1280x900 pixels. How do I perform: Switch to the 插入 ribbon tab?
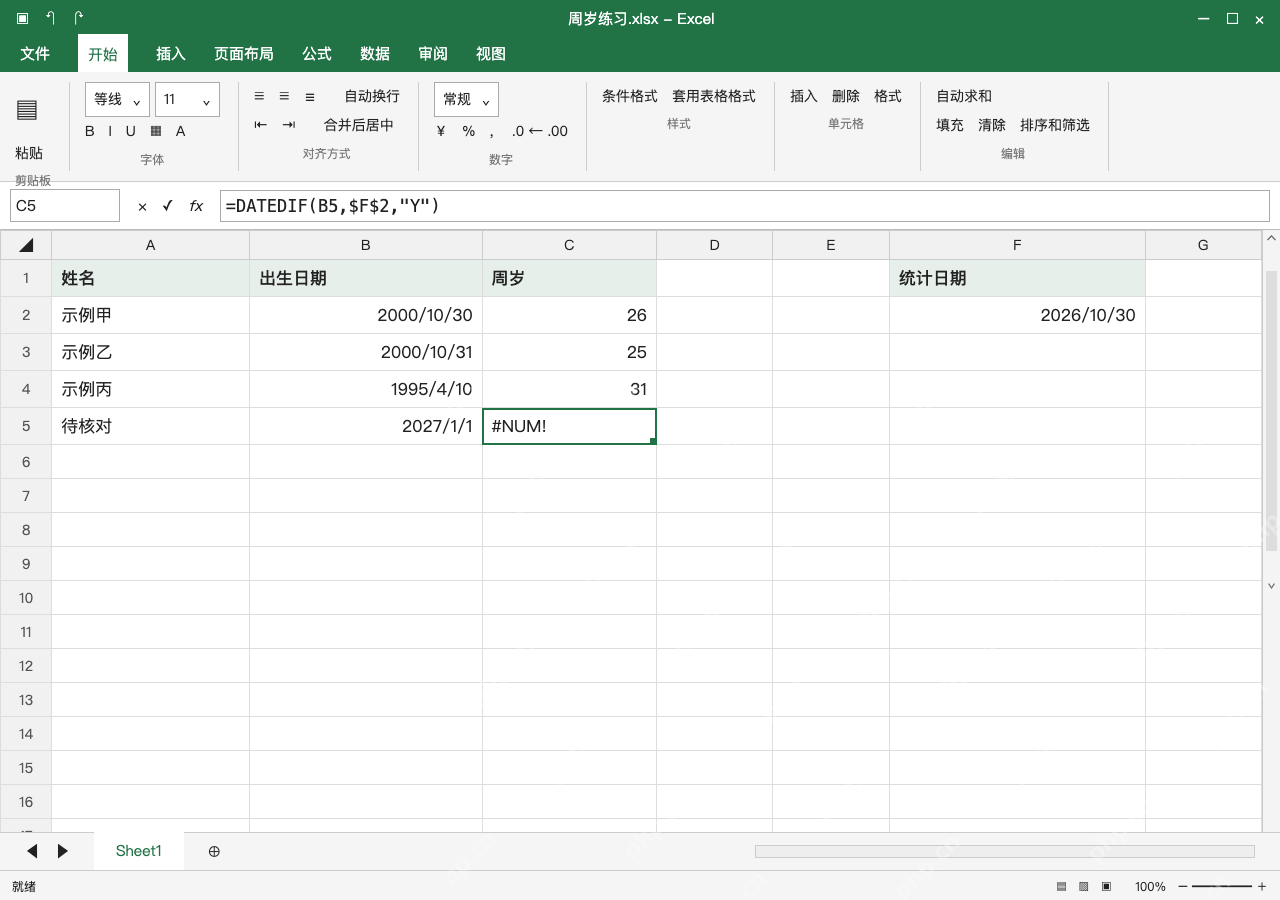point(171,54)
